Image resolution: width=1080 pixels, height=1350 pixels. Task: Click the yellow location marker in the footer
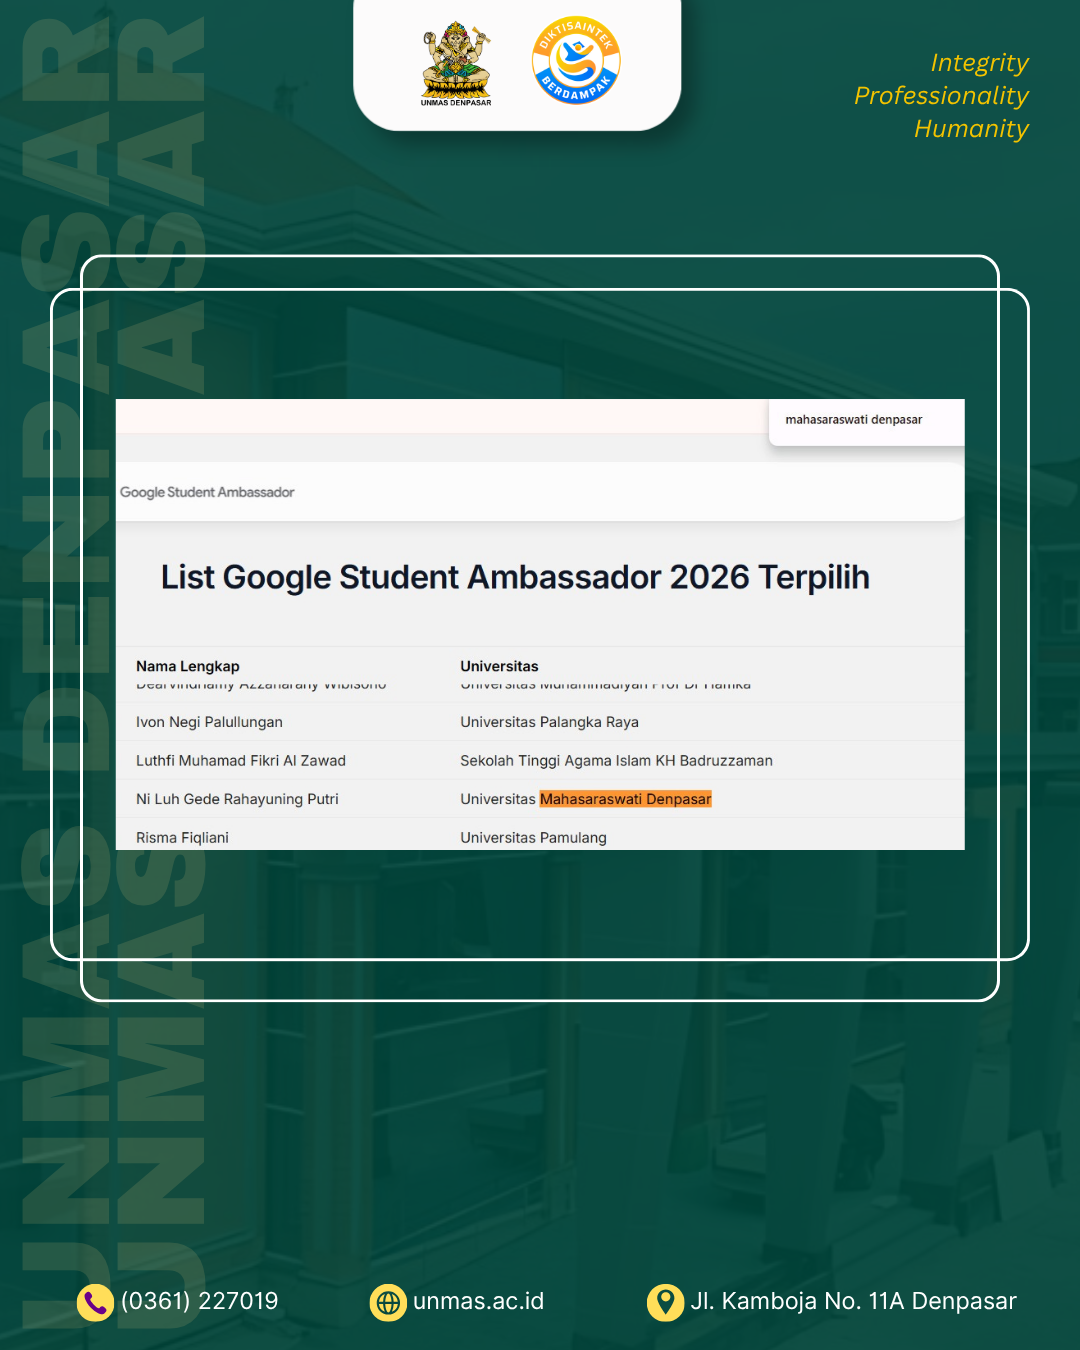pos(664,1302)
